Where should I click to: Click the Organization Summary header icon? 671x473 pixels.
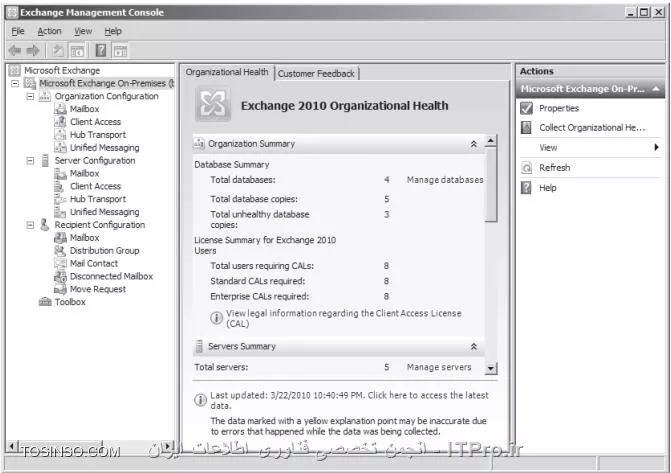click(199, 144)
